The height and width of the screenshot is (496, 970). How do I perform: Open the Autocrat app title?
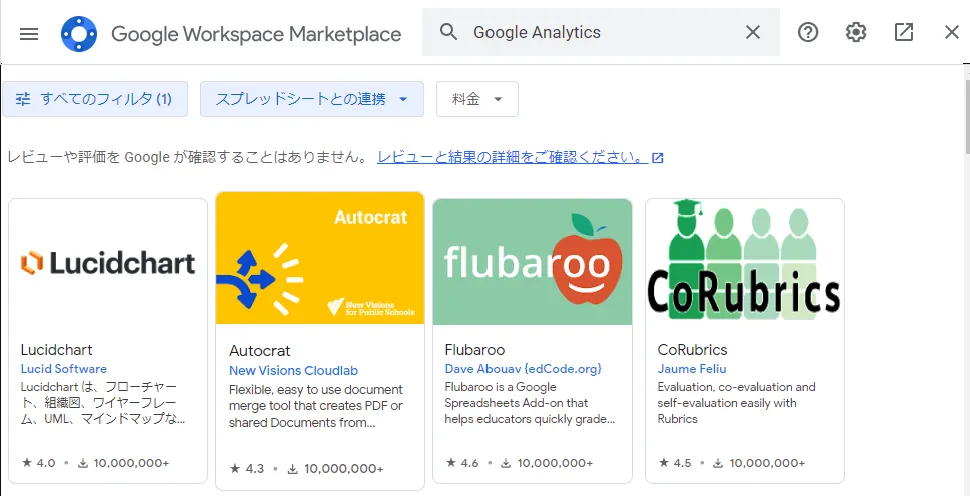260,351
